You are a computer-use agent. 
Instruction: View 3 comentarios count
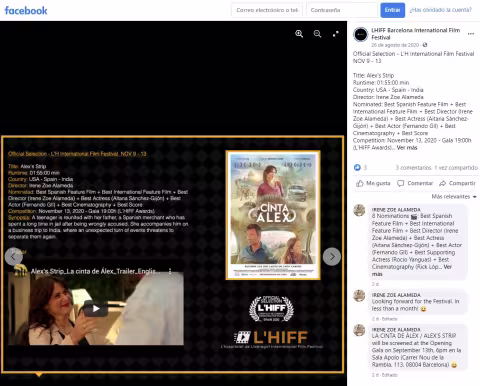(413, 168)
